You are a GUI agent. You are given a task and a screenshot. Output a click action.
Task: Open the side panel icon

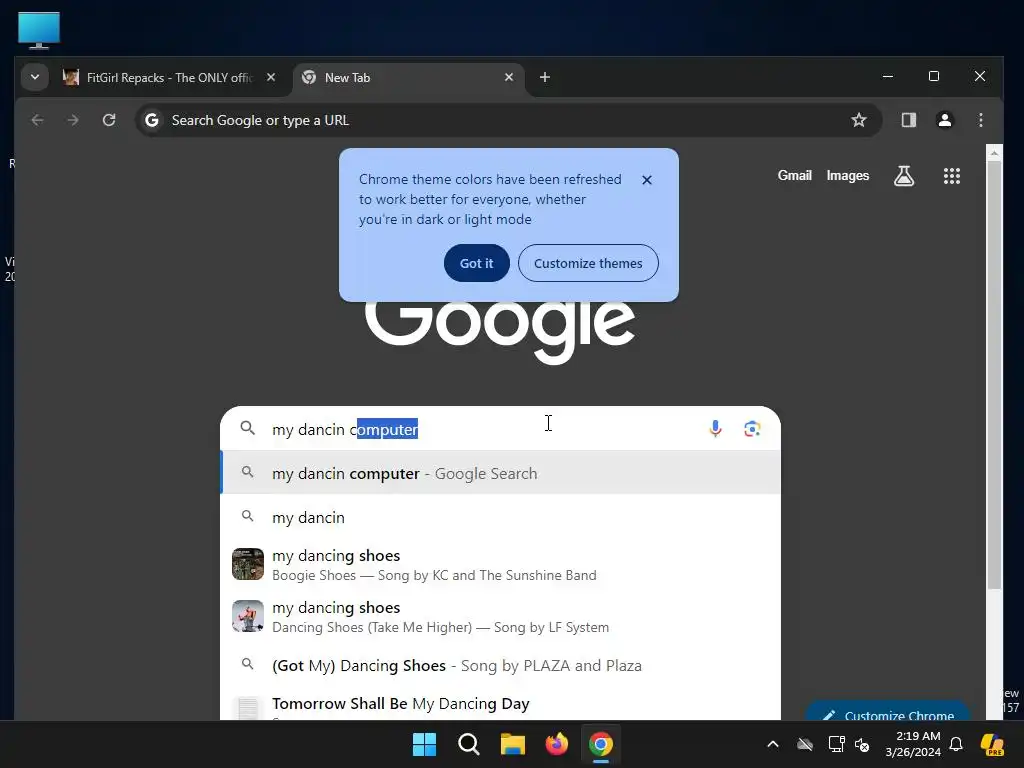point(908,120)
